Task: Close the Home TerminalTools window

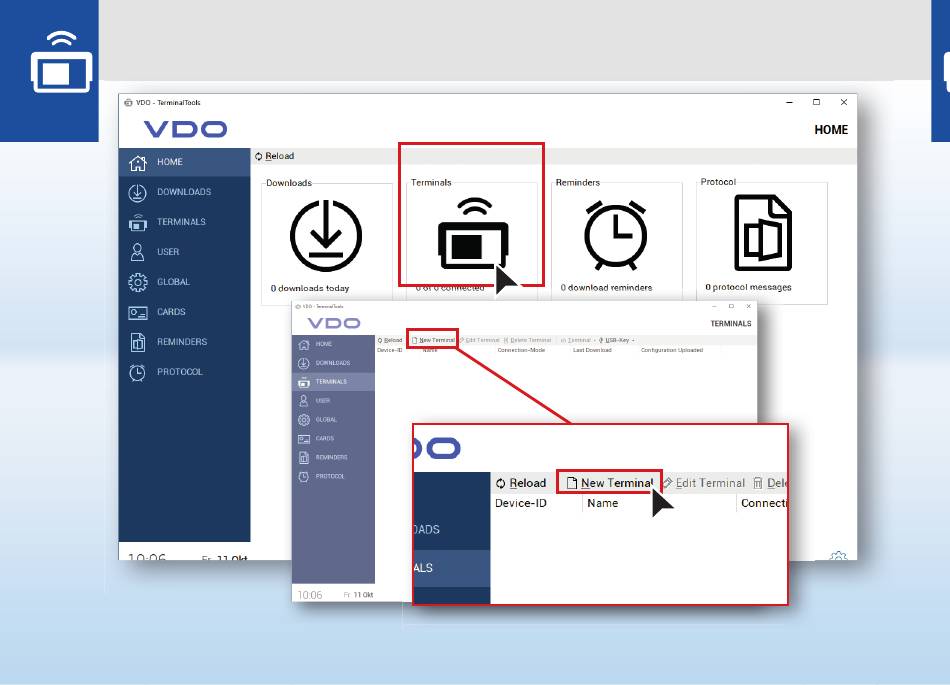Action: click(x=843, y=102)
